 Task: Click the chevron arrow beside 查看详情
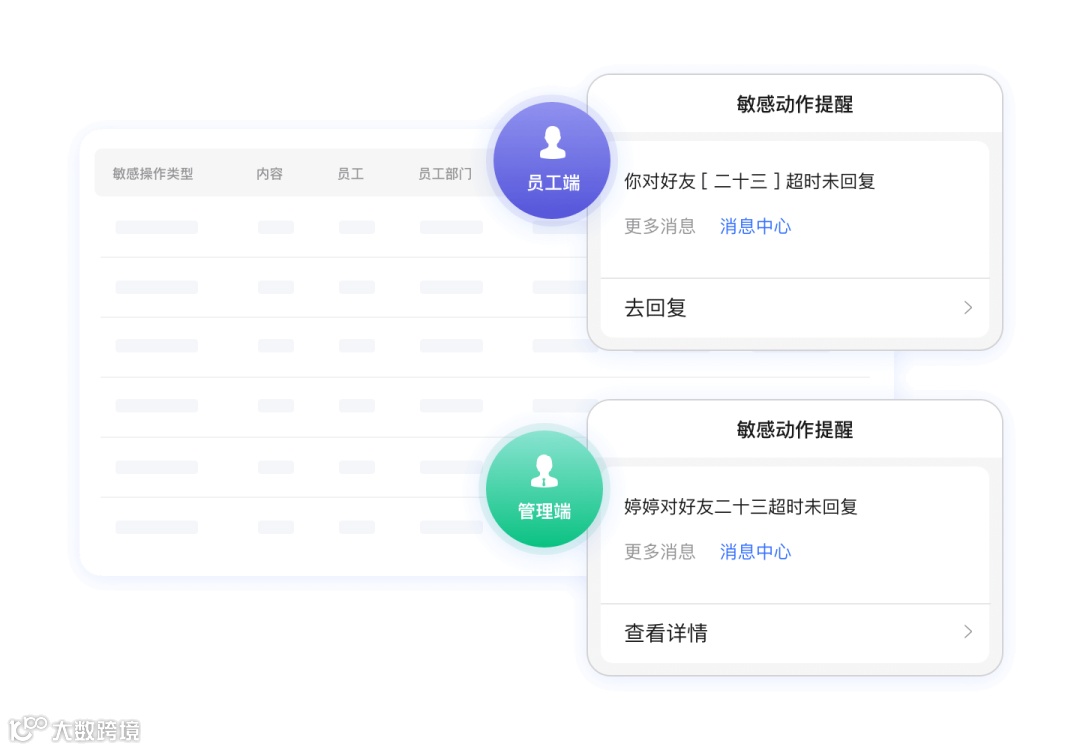[968, 632]
